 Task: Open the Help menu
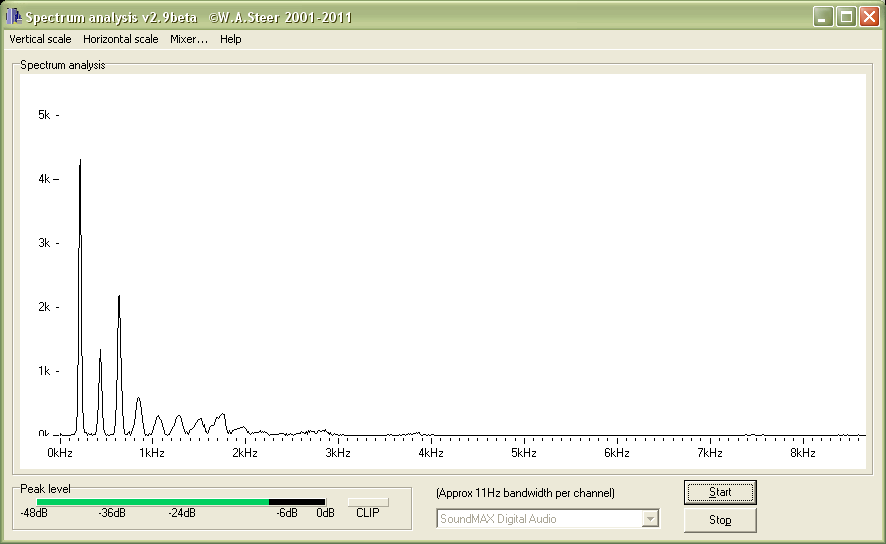coord(231,39)
